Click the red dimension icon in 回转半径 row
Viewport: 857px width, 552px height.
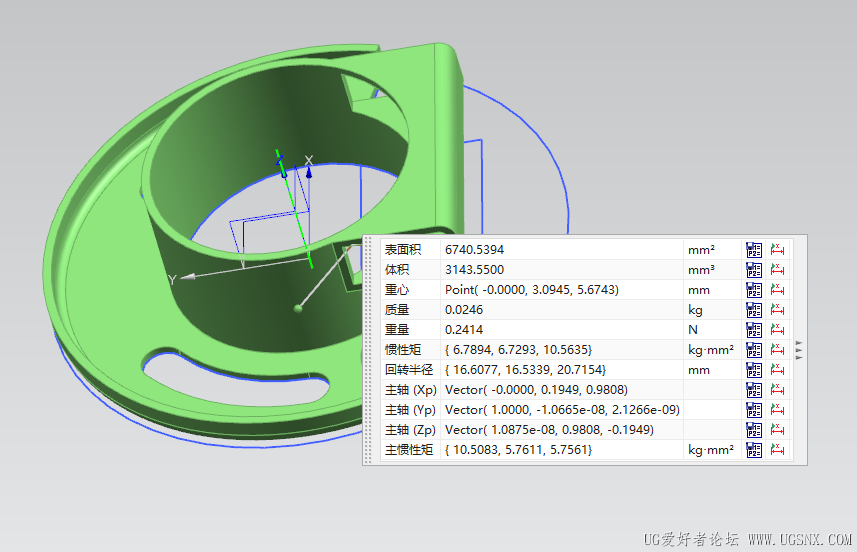click(x=777, y=370)
